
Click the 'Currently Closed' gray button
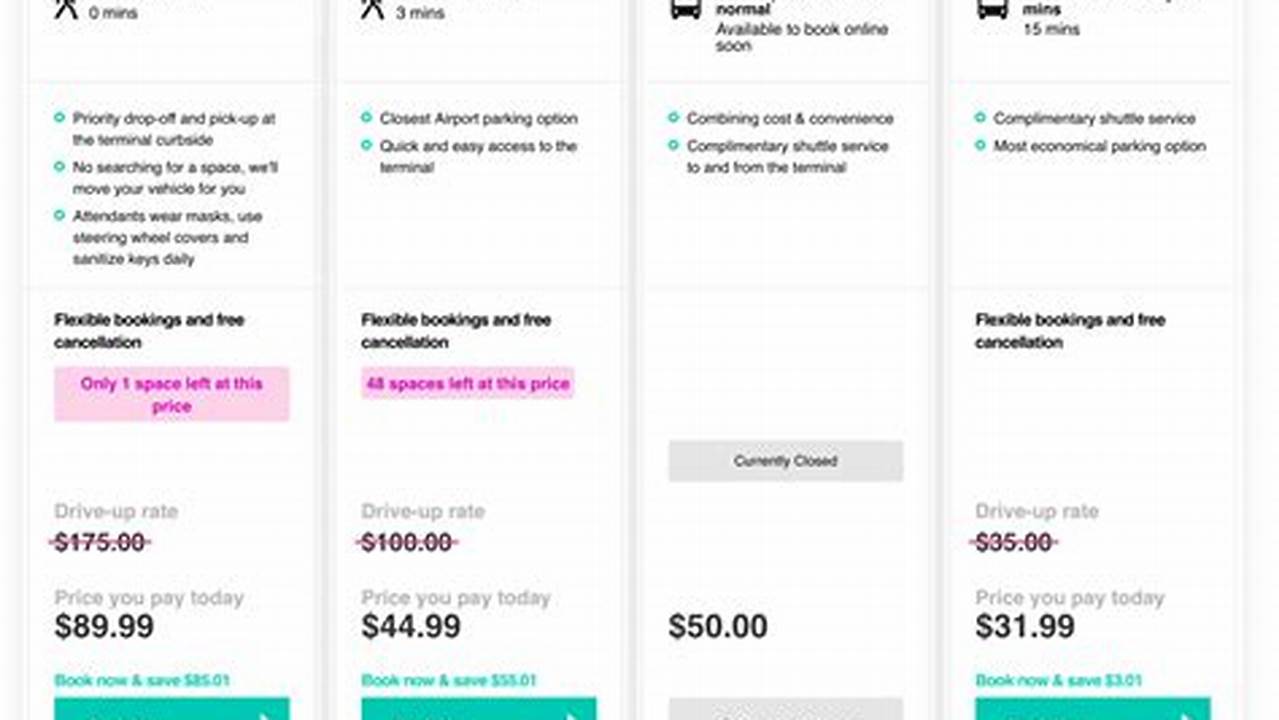tap(785, 461)
